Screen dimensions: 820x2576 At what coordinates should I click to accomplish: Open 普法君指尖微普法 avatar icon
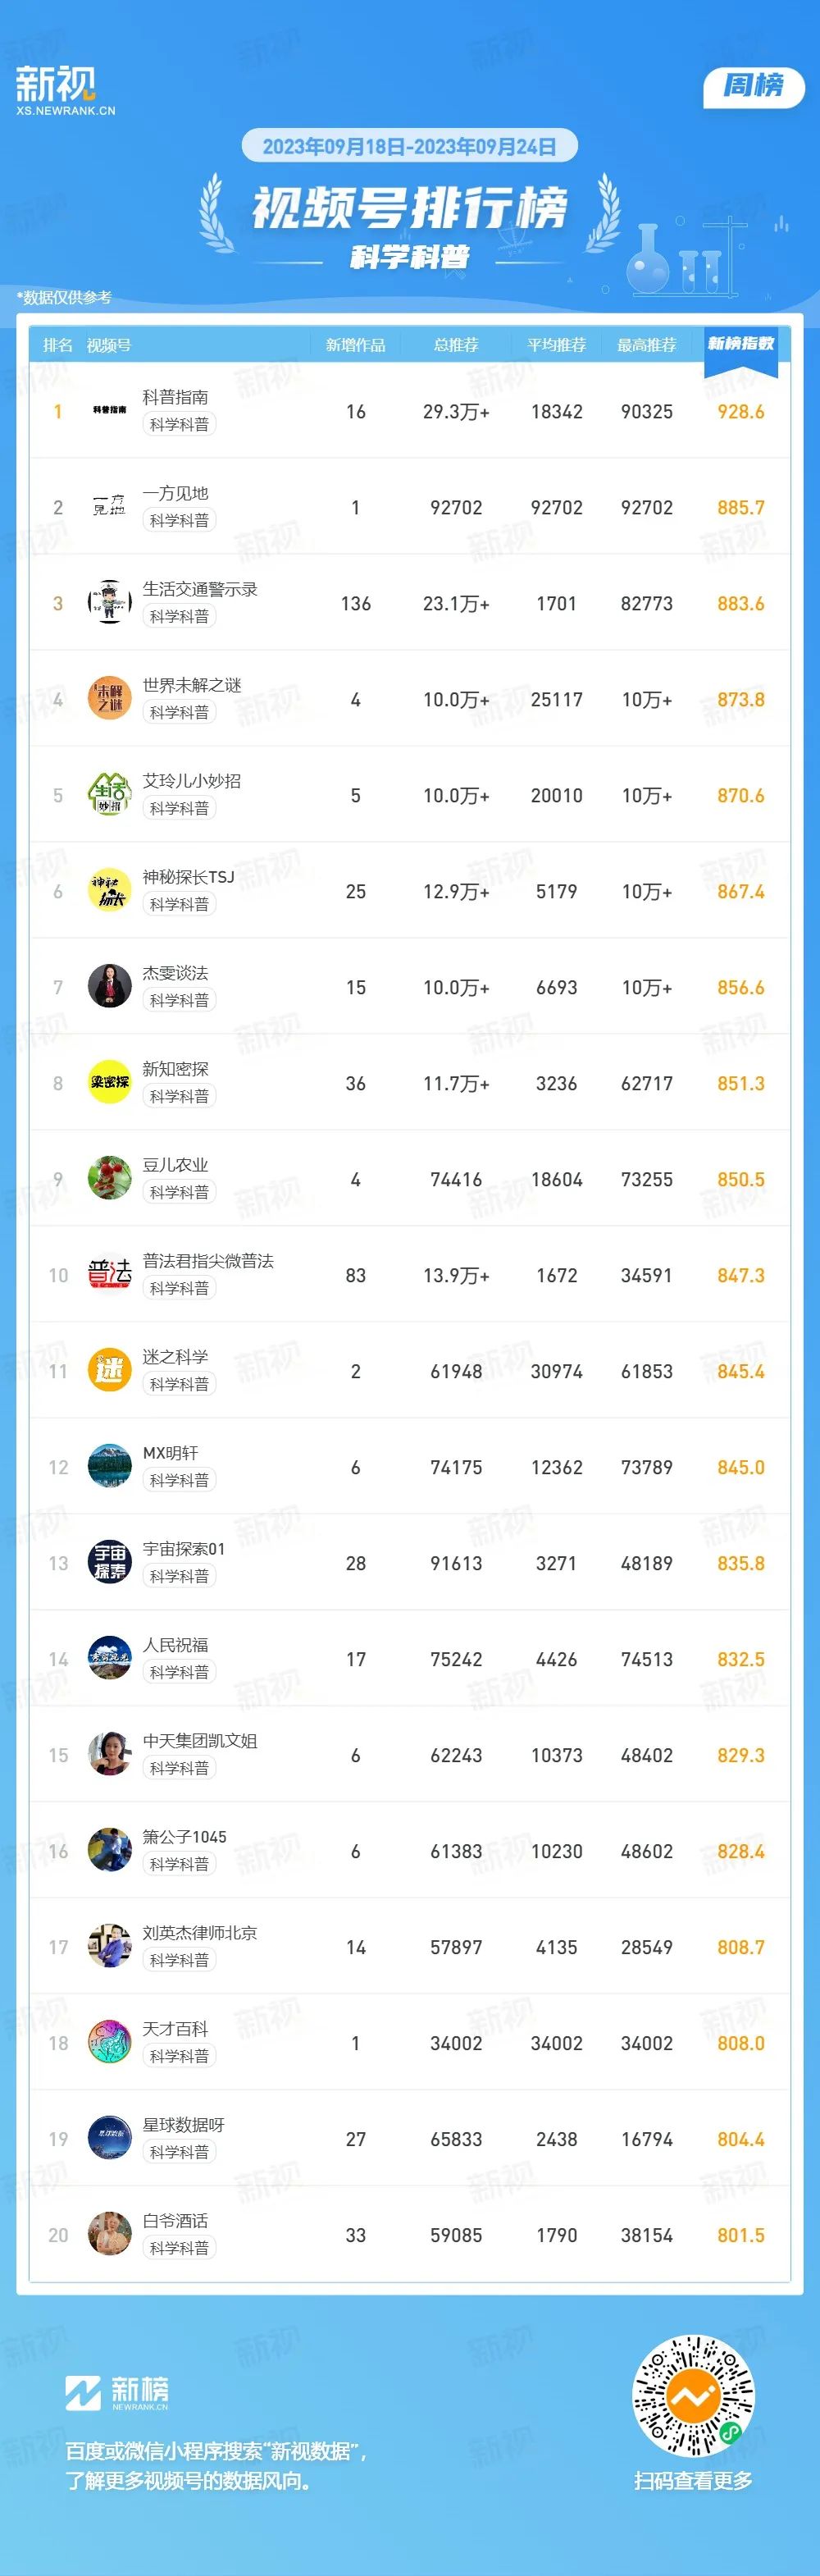pyautogui.click(x=110, y=1275)
